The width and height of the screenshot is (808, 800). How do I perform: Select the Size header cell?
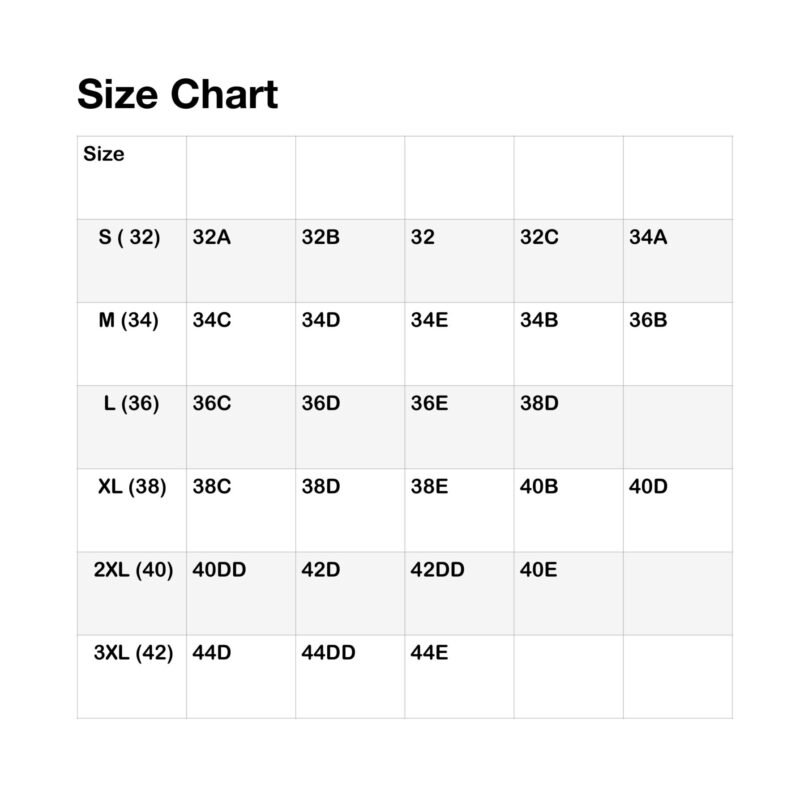tap(104, 154)
